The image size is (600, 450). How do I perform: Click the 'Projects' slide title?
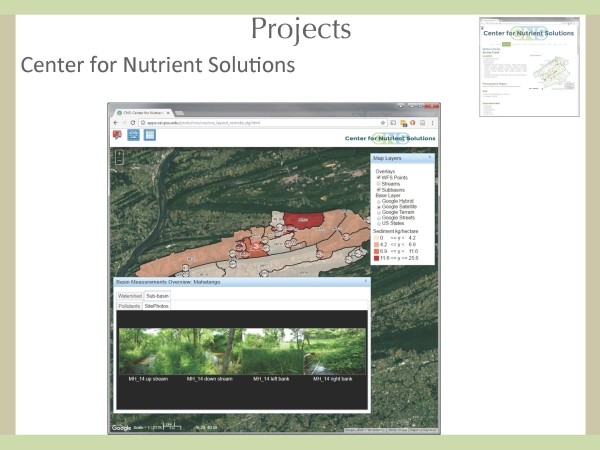(x=301, y=29)
